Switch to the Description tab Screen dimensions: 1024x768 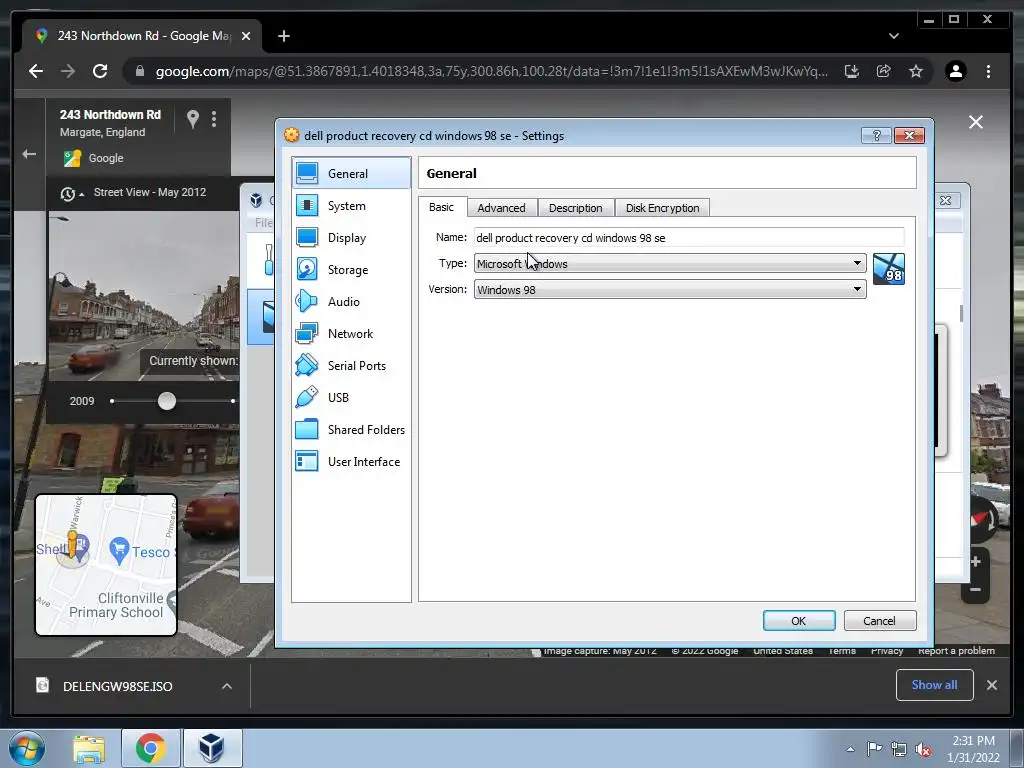point(575,208)
